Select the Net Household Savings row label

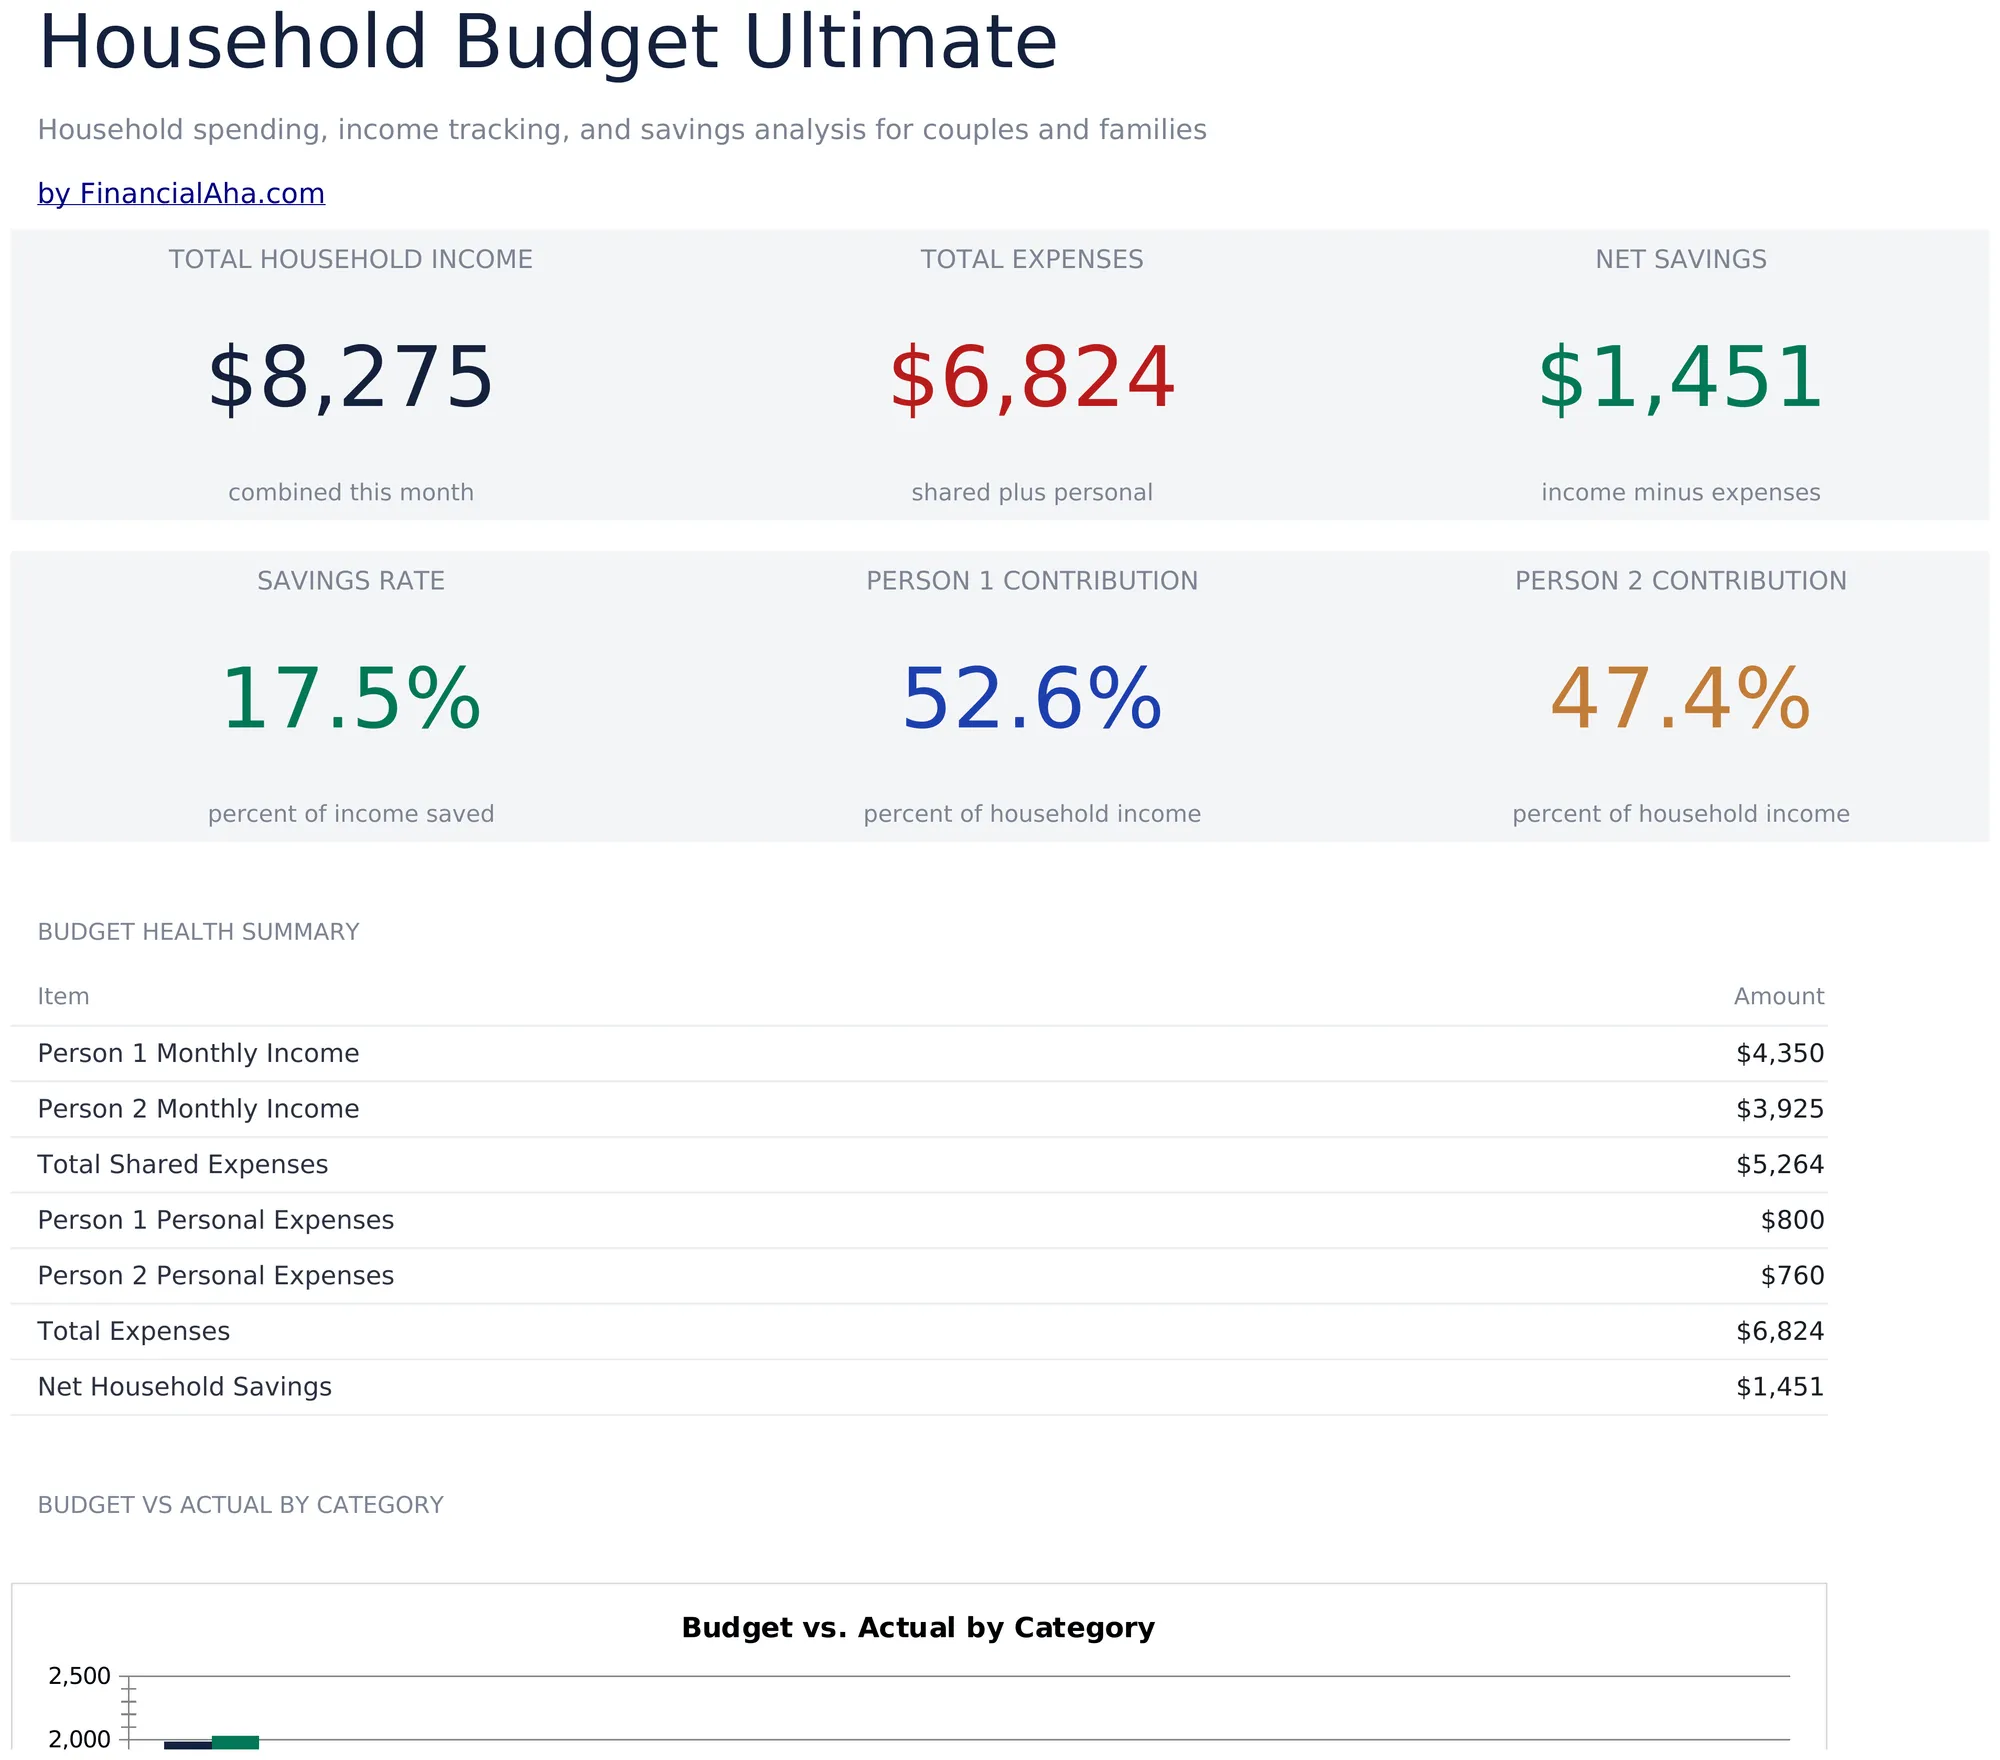click(x=185, y=1387)
